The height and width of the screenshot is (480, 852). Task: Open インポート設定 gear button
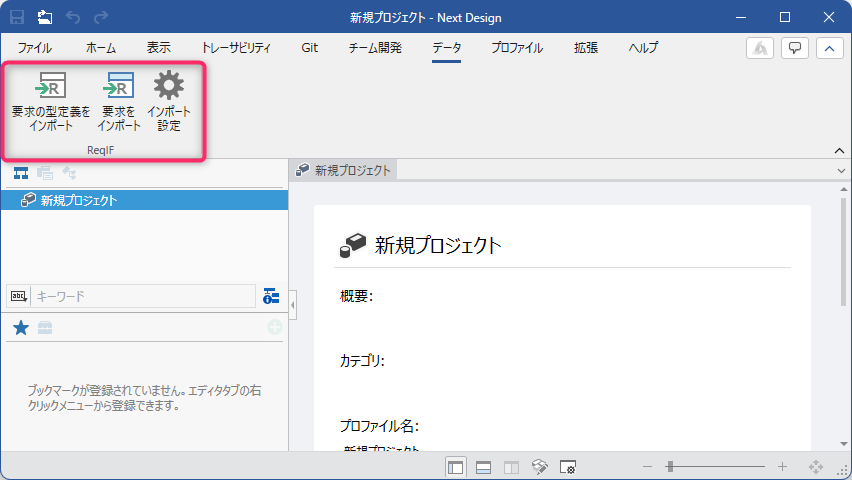click(x=169, y=101)
